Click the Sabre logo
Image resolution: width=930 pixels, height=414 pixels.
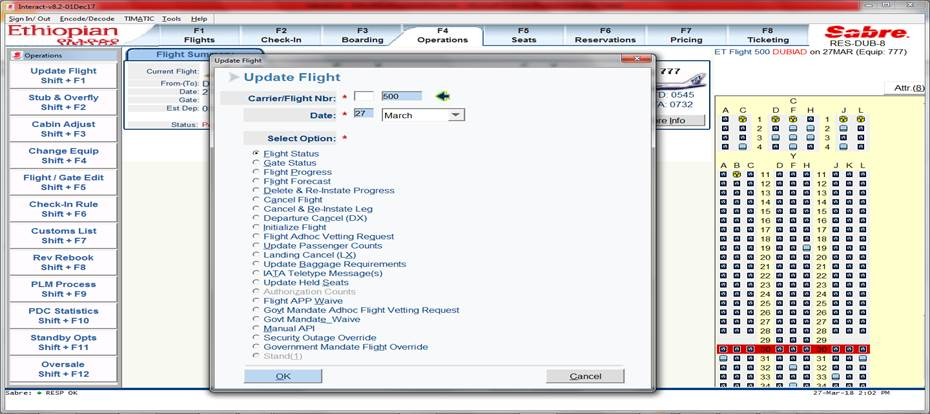(867, 32)
